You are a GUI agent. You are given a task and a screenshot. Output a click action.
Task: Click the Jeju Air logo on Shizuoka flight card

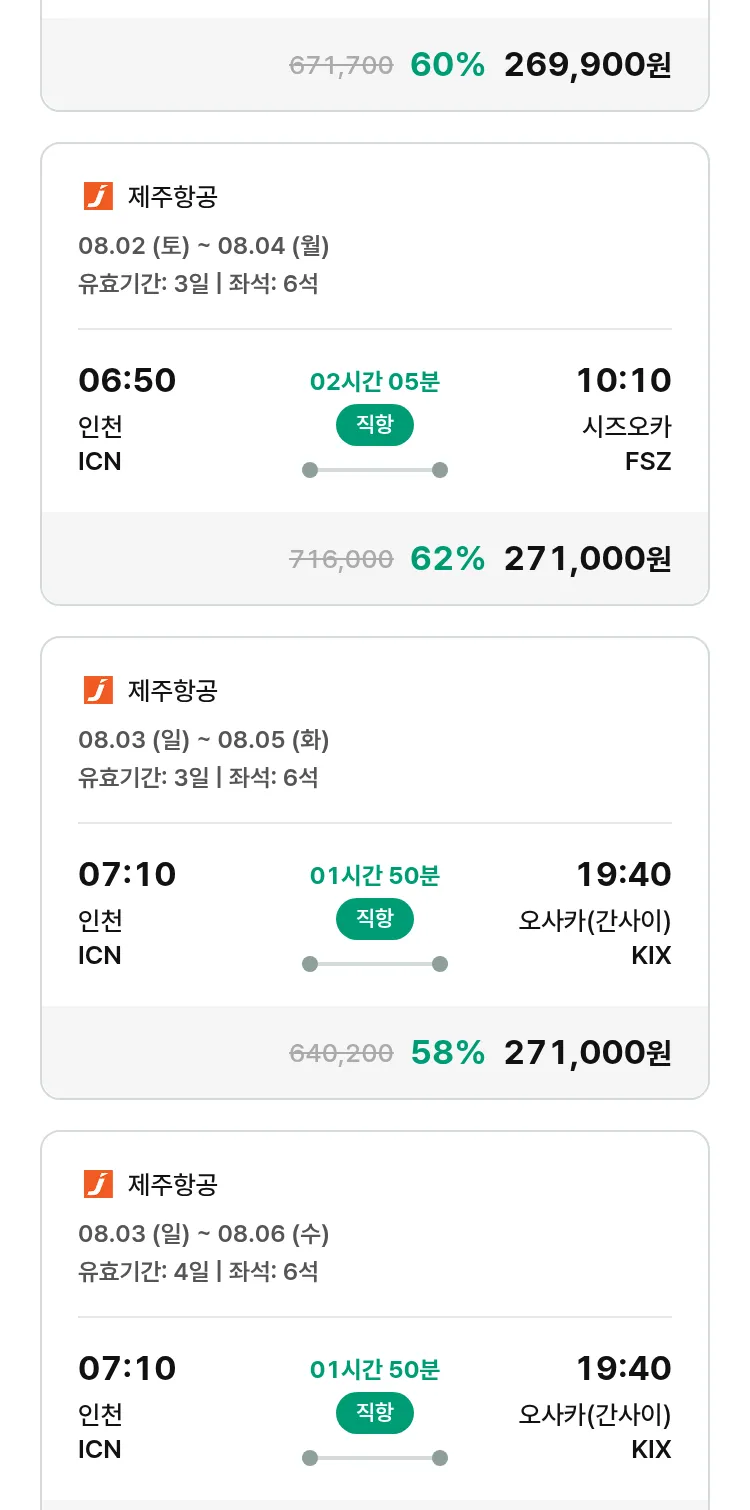click(x=98, y=196)
